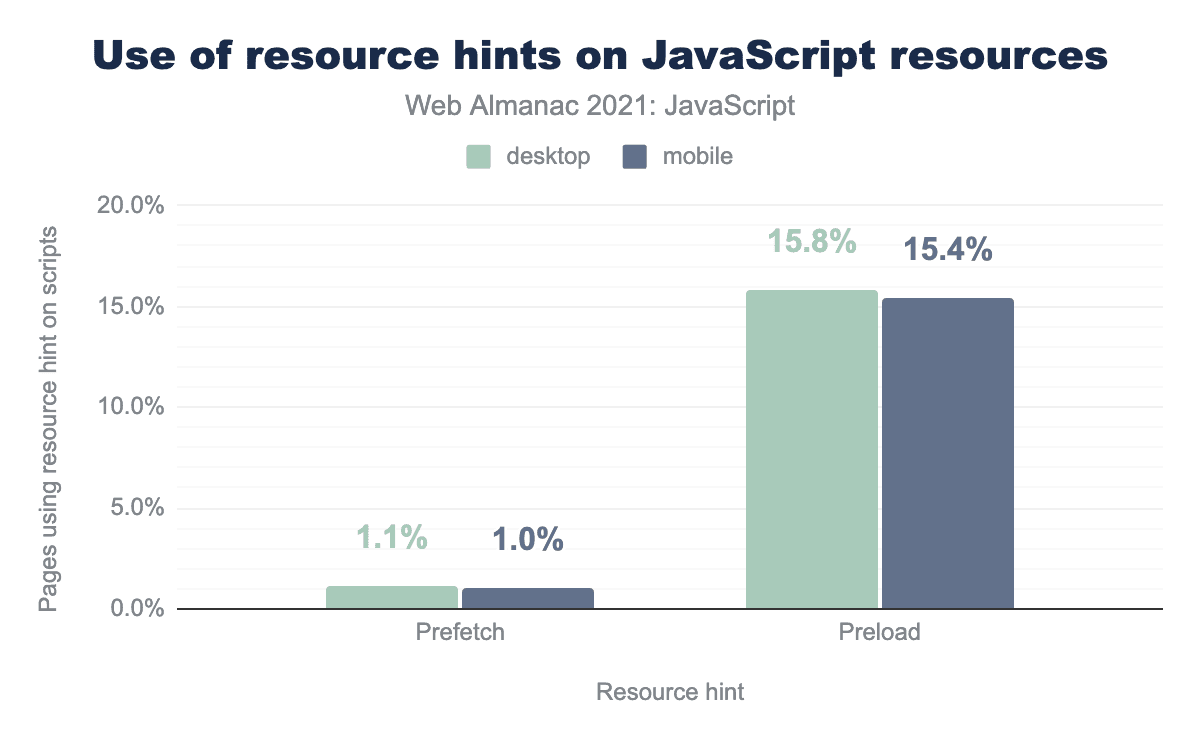Click the 10.0% y-axis tick label

pyautogui.click(x=129, y=407)
